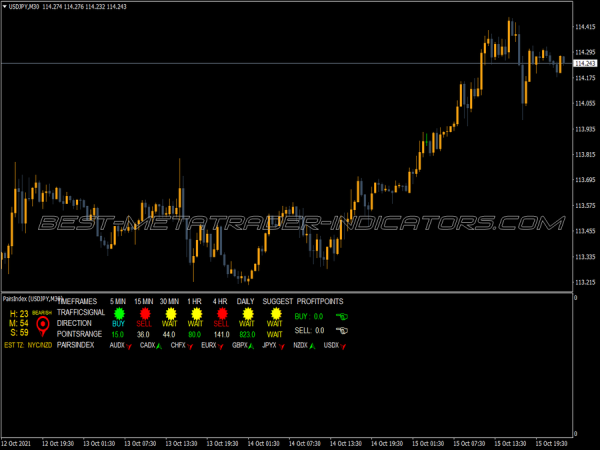Click the S: 59 timer seconds
Image resolution: width=600 pixels, height=450 pixels.
[19, 333]
